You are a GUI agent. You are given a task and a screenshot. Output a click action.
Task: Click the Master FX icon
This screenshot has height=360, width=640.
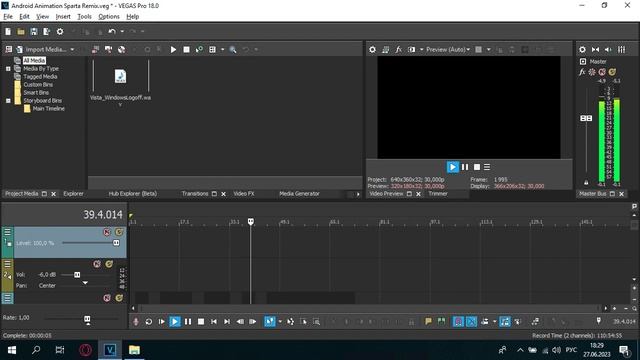coord(582,72)
